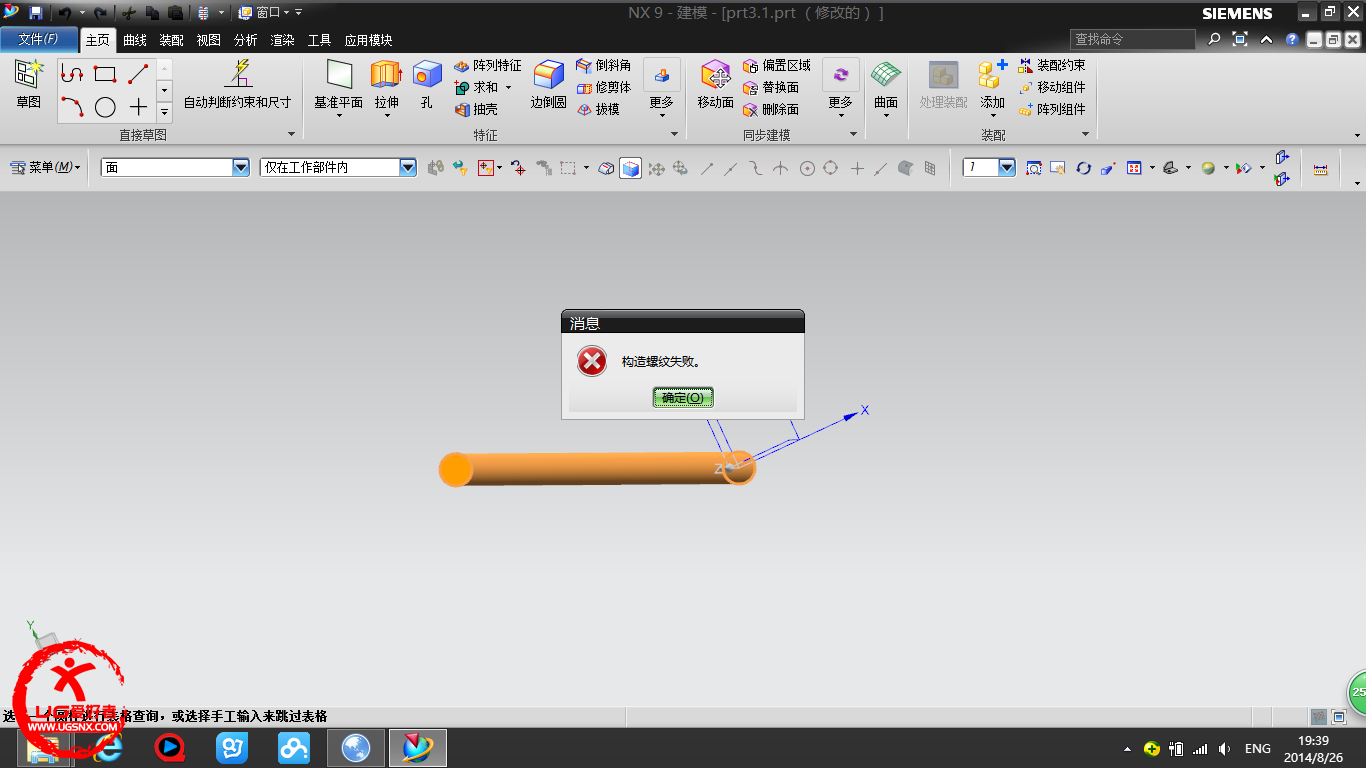
Task: Switch to the 曲线 ribbon tab
Action: point(134,40)
